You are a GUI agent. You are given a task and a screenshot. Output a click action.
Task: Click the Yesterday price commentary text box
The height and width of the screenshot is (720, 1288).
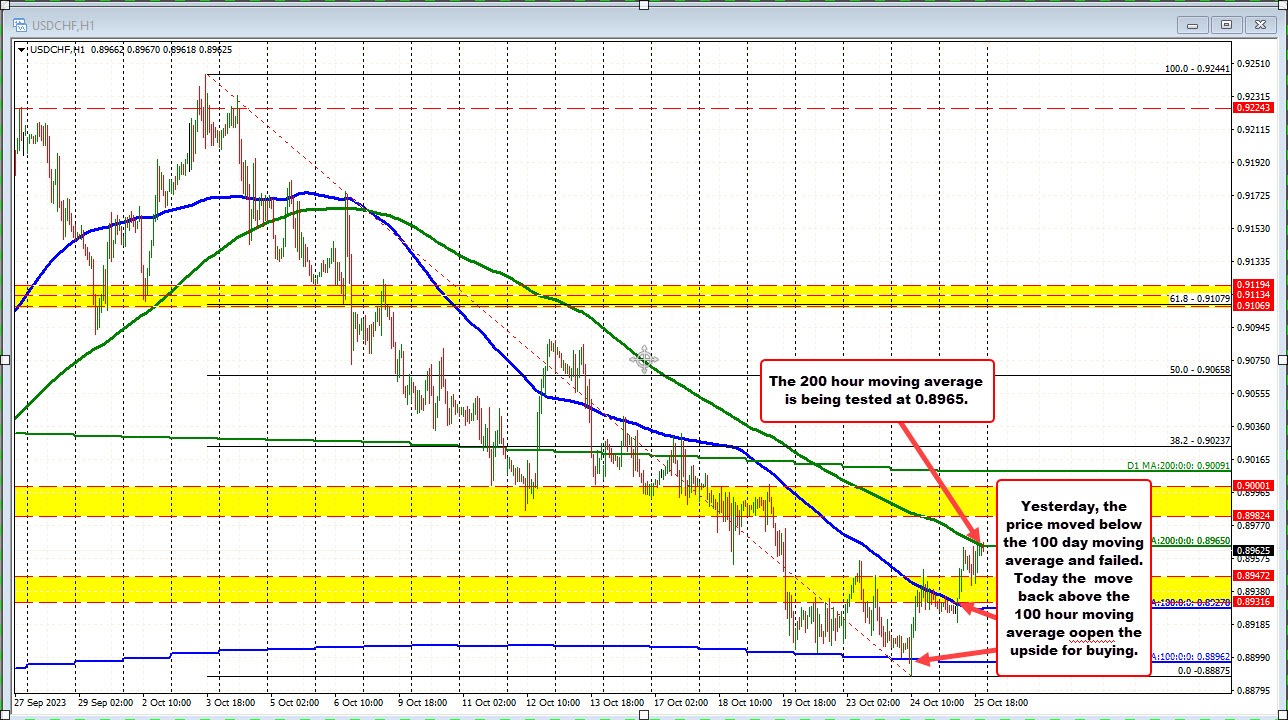click(x=1073, y=578)
